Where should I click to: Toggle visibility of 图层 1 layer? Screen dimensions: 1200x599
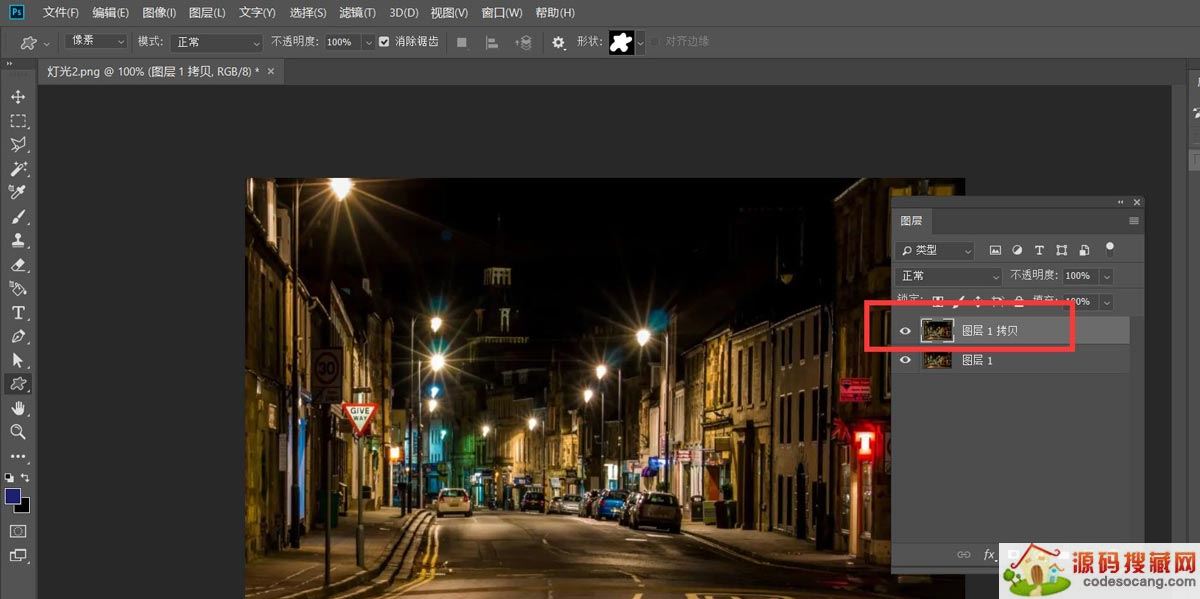click(906, 361)
